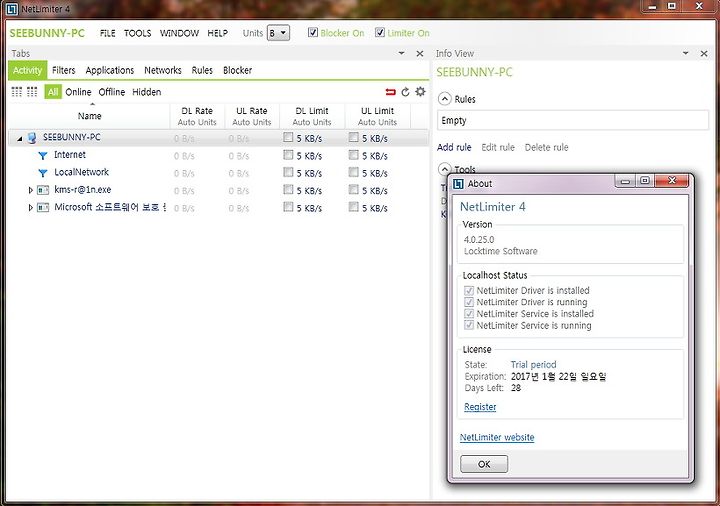This screenshot has width=720, height=506.
Task: Enable DL Limit for SEEBUNNY-PC
Action: pos(288,137)
